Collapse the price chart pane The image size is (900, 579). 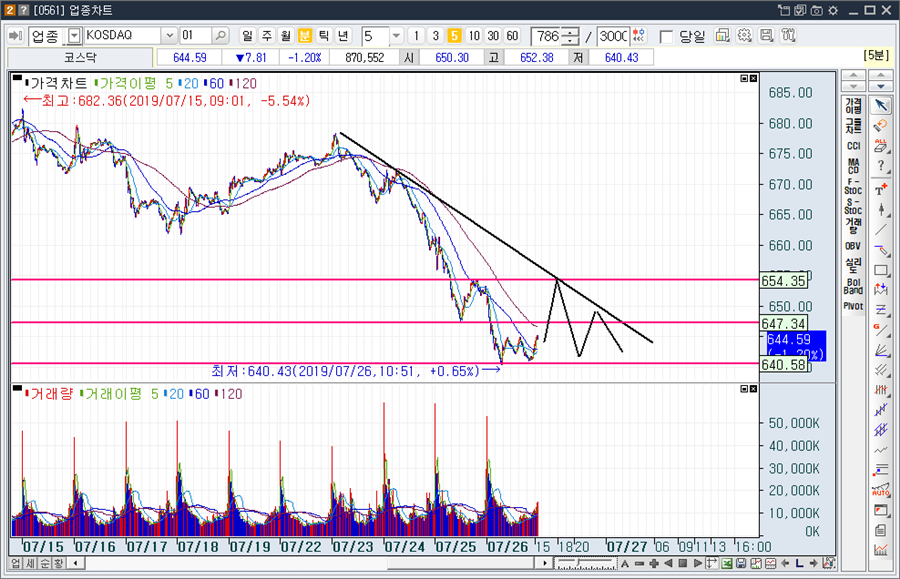[x=744, y=79]
